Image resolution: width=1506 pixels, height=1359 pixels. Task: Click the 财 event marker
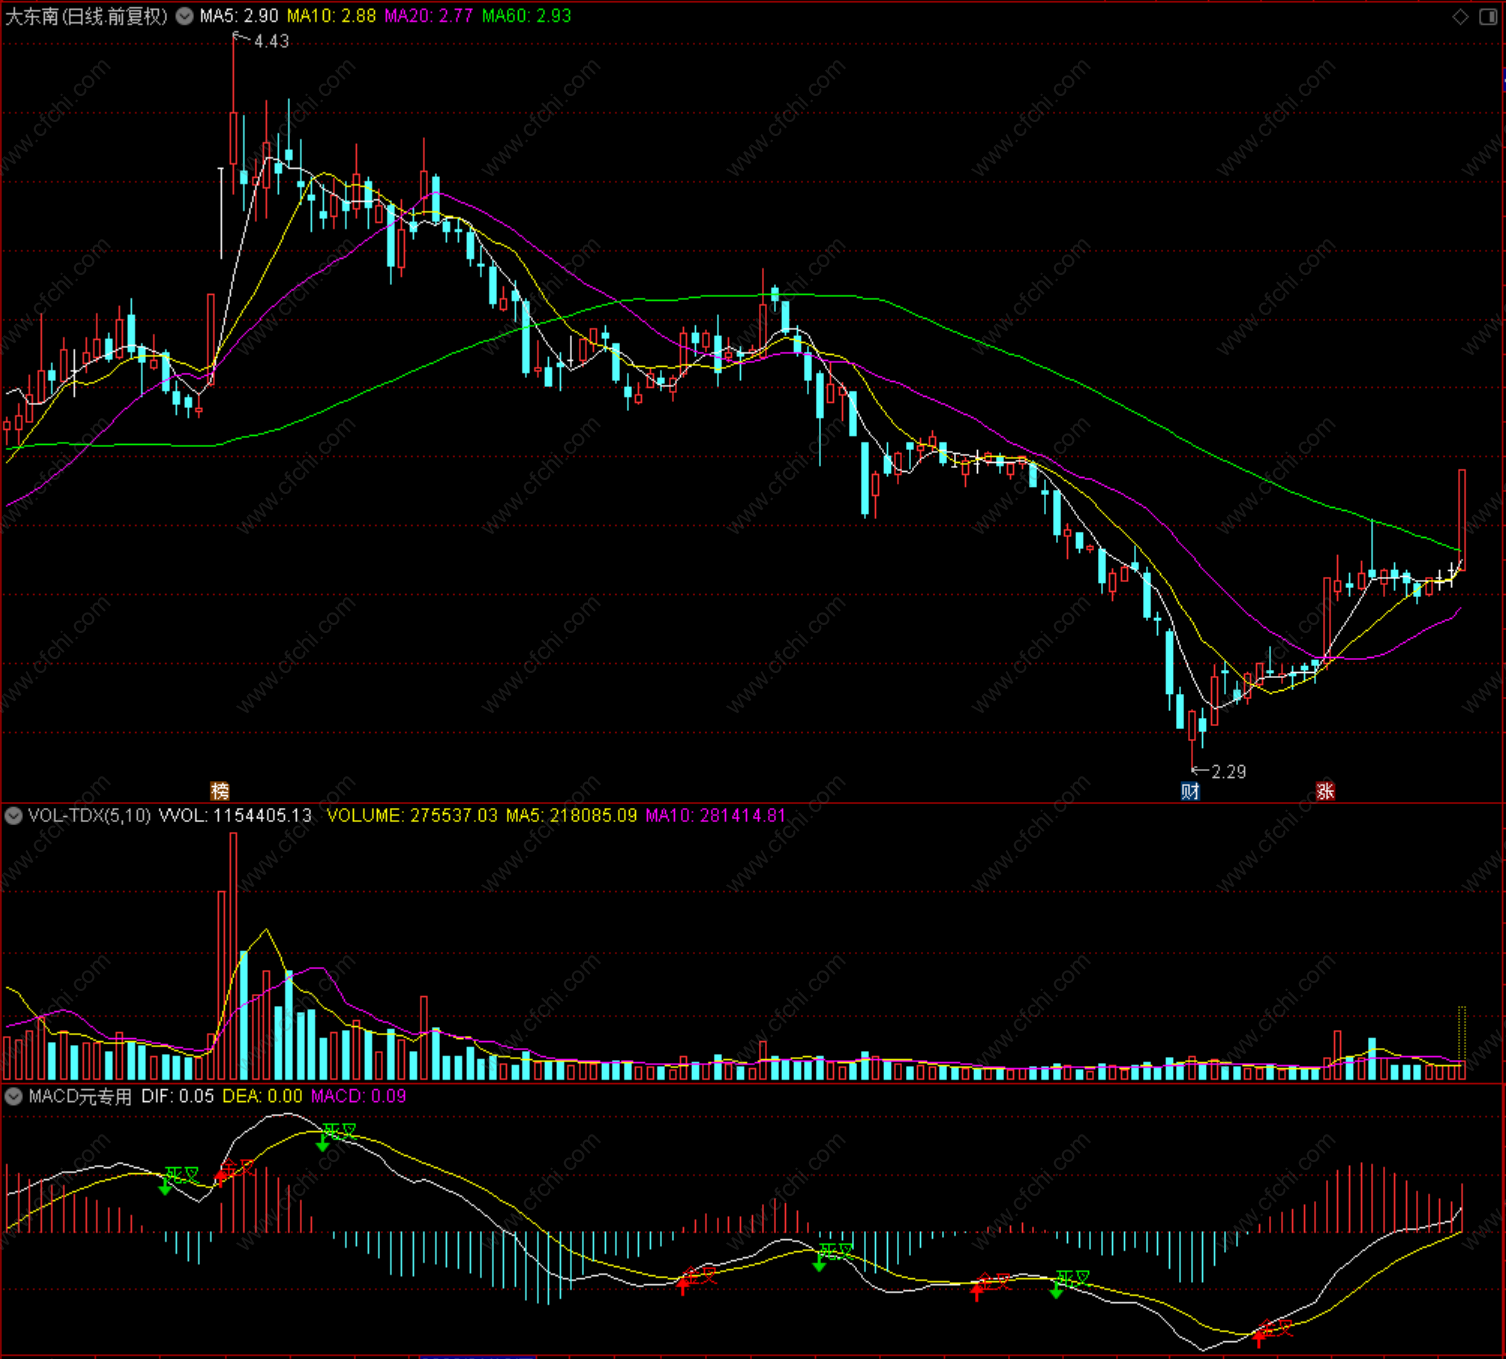pyautogui.click(x=1190, y=791)
